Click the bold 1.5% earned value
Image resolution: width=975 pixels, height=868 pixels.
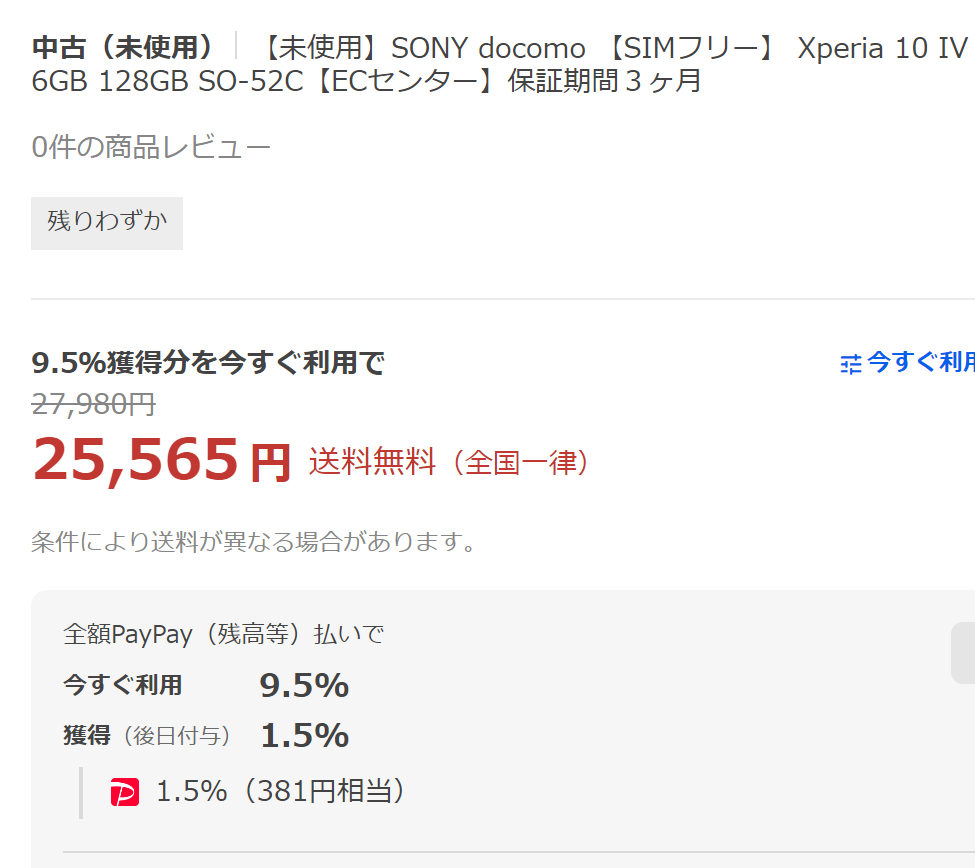(304, 736)
